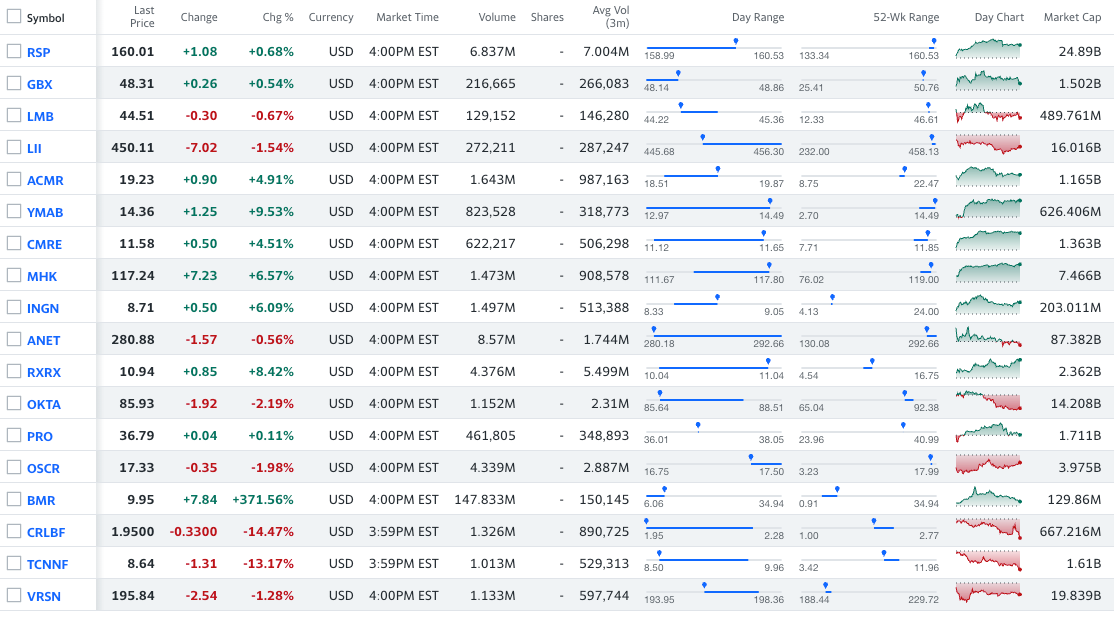Sort by the Chg % column header
This screenshot has width=1114, height=619.
pyautogui.click(x=278, y=17)
